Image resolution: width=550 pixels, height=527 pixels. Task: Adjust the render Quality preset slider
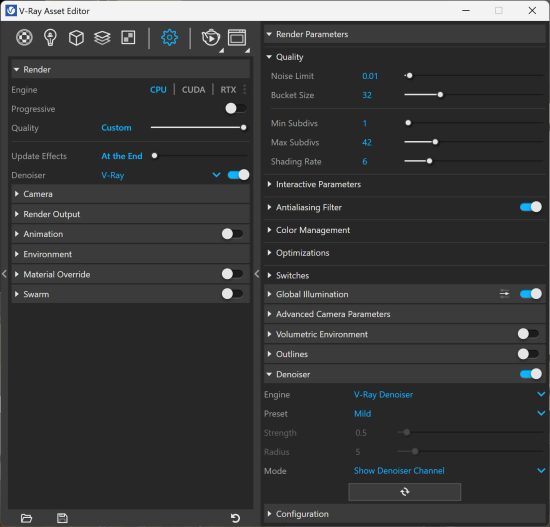(199, 127)
